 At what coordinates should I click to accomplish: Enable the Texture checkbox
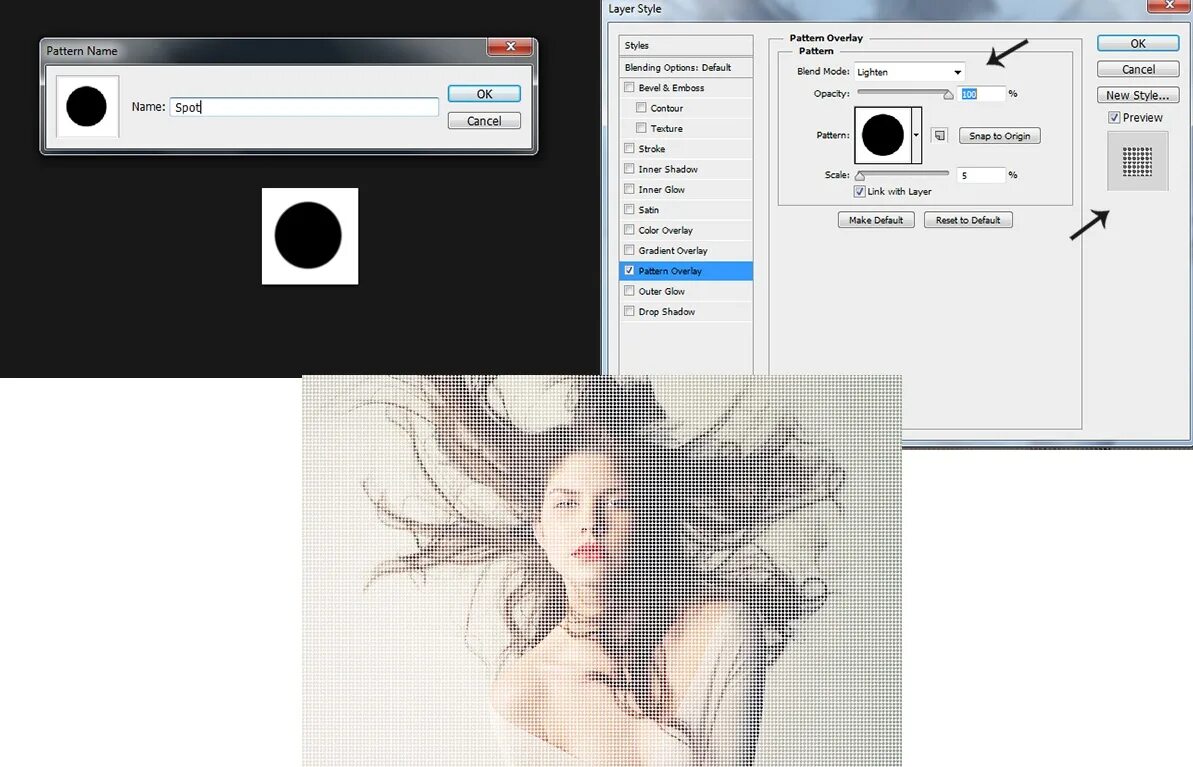[x=641, y=128]
